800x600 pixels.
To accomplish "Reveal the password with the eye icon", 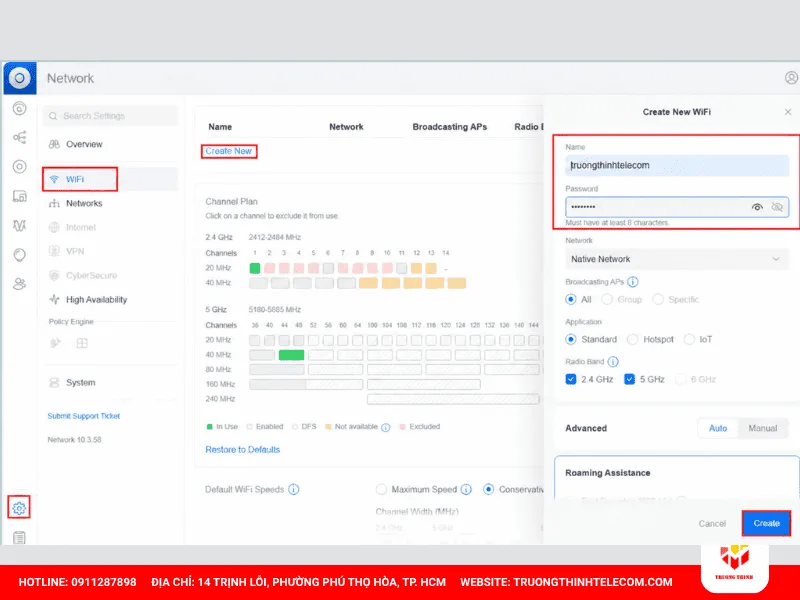I will point(757,207).
